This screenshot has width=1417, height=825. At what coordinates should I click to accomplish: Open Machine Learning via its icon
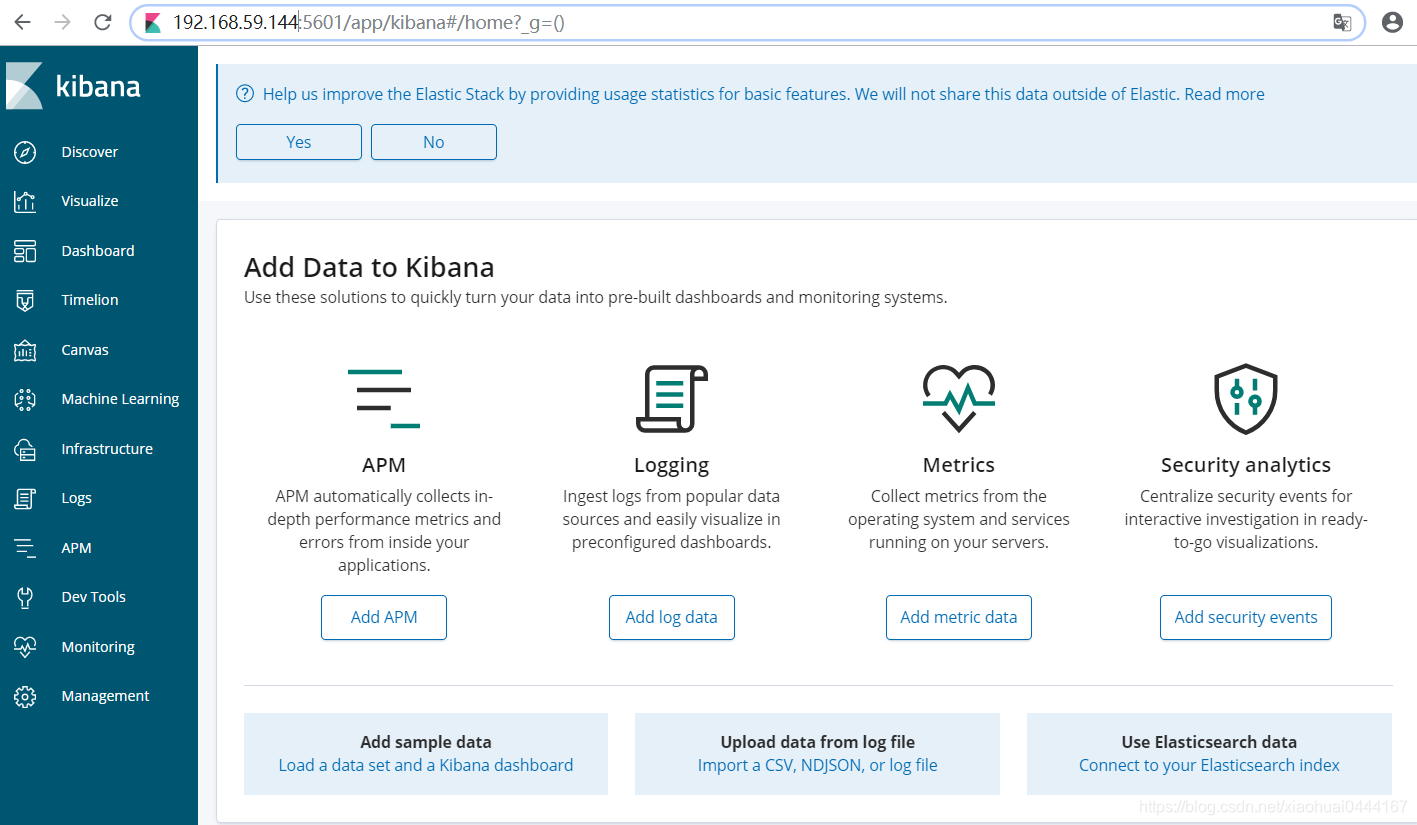click(x=25, y=399)
